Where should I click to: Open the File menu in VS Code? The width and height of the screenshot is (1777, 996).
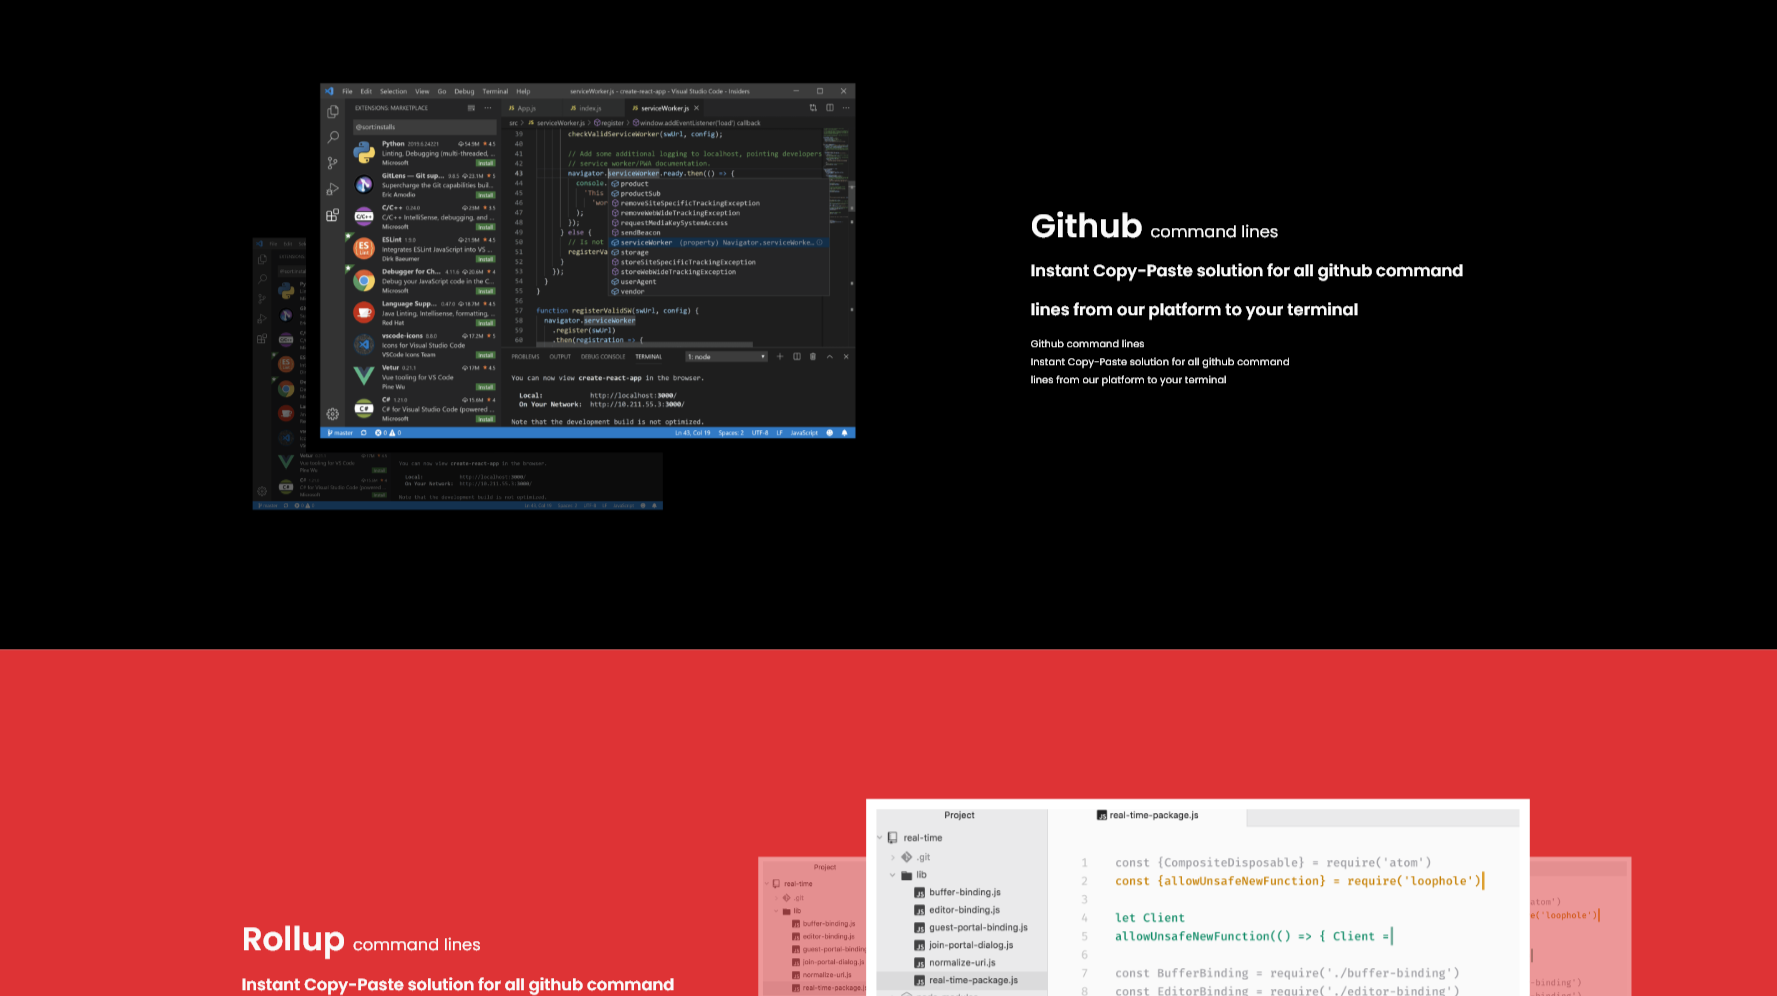pyautogui.click(x=347, y=91)
